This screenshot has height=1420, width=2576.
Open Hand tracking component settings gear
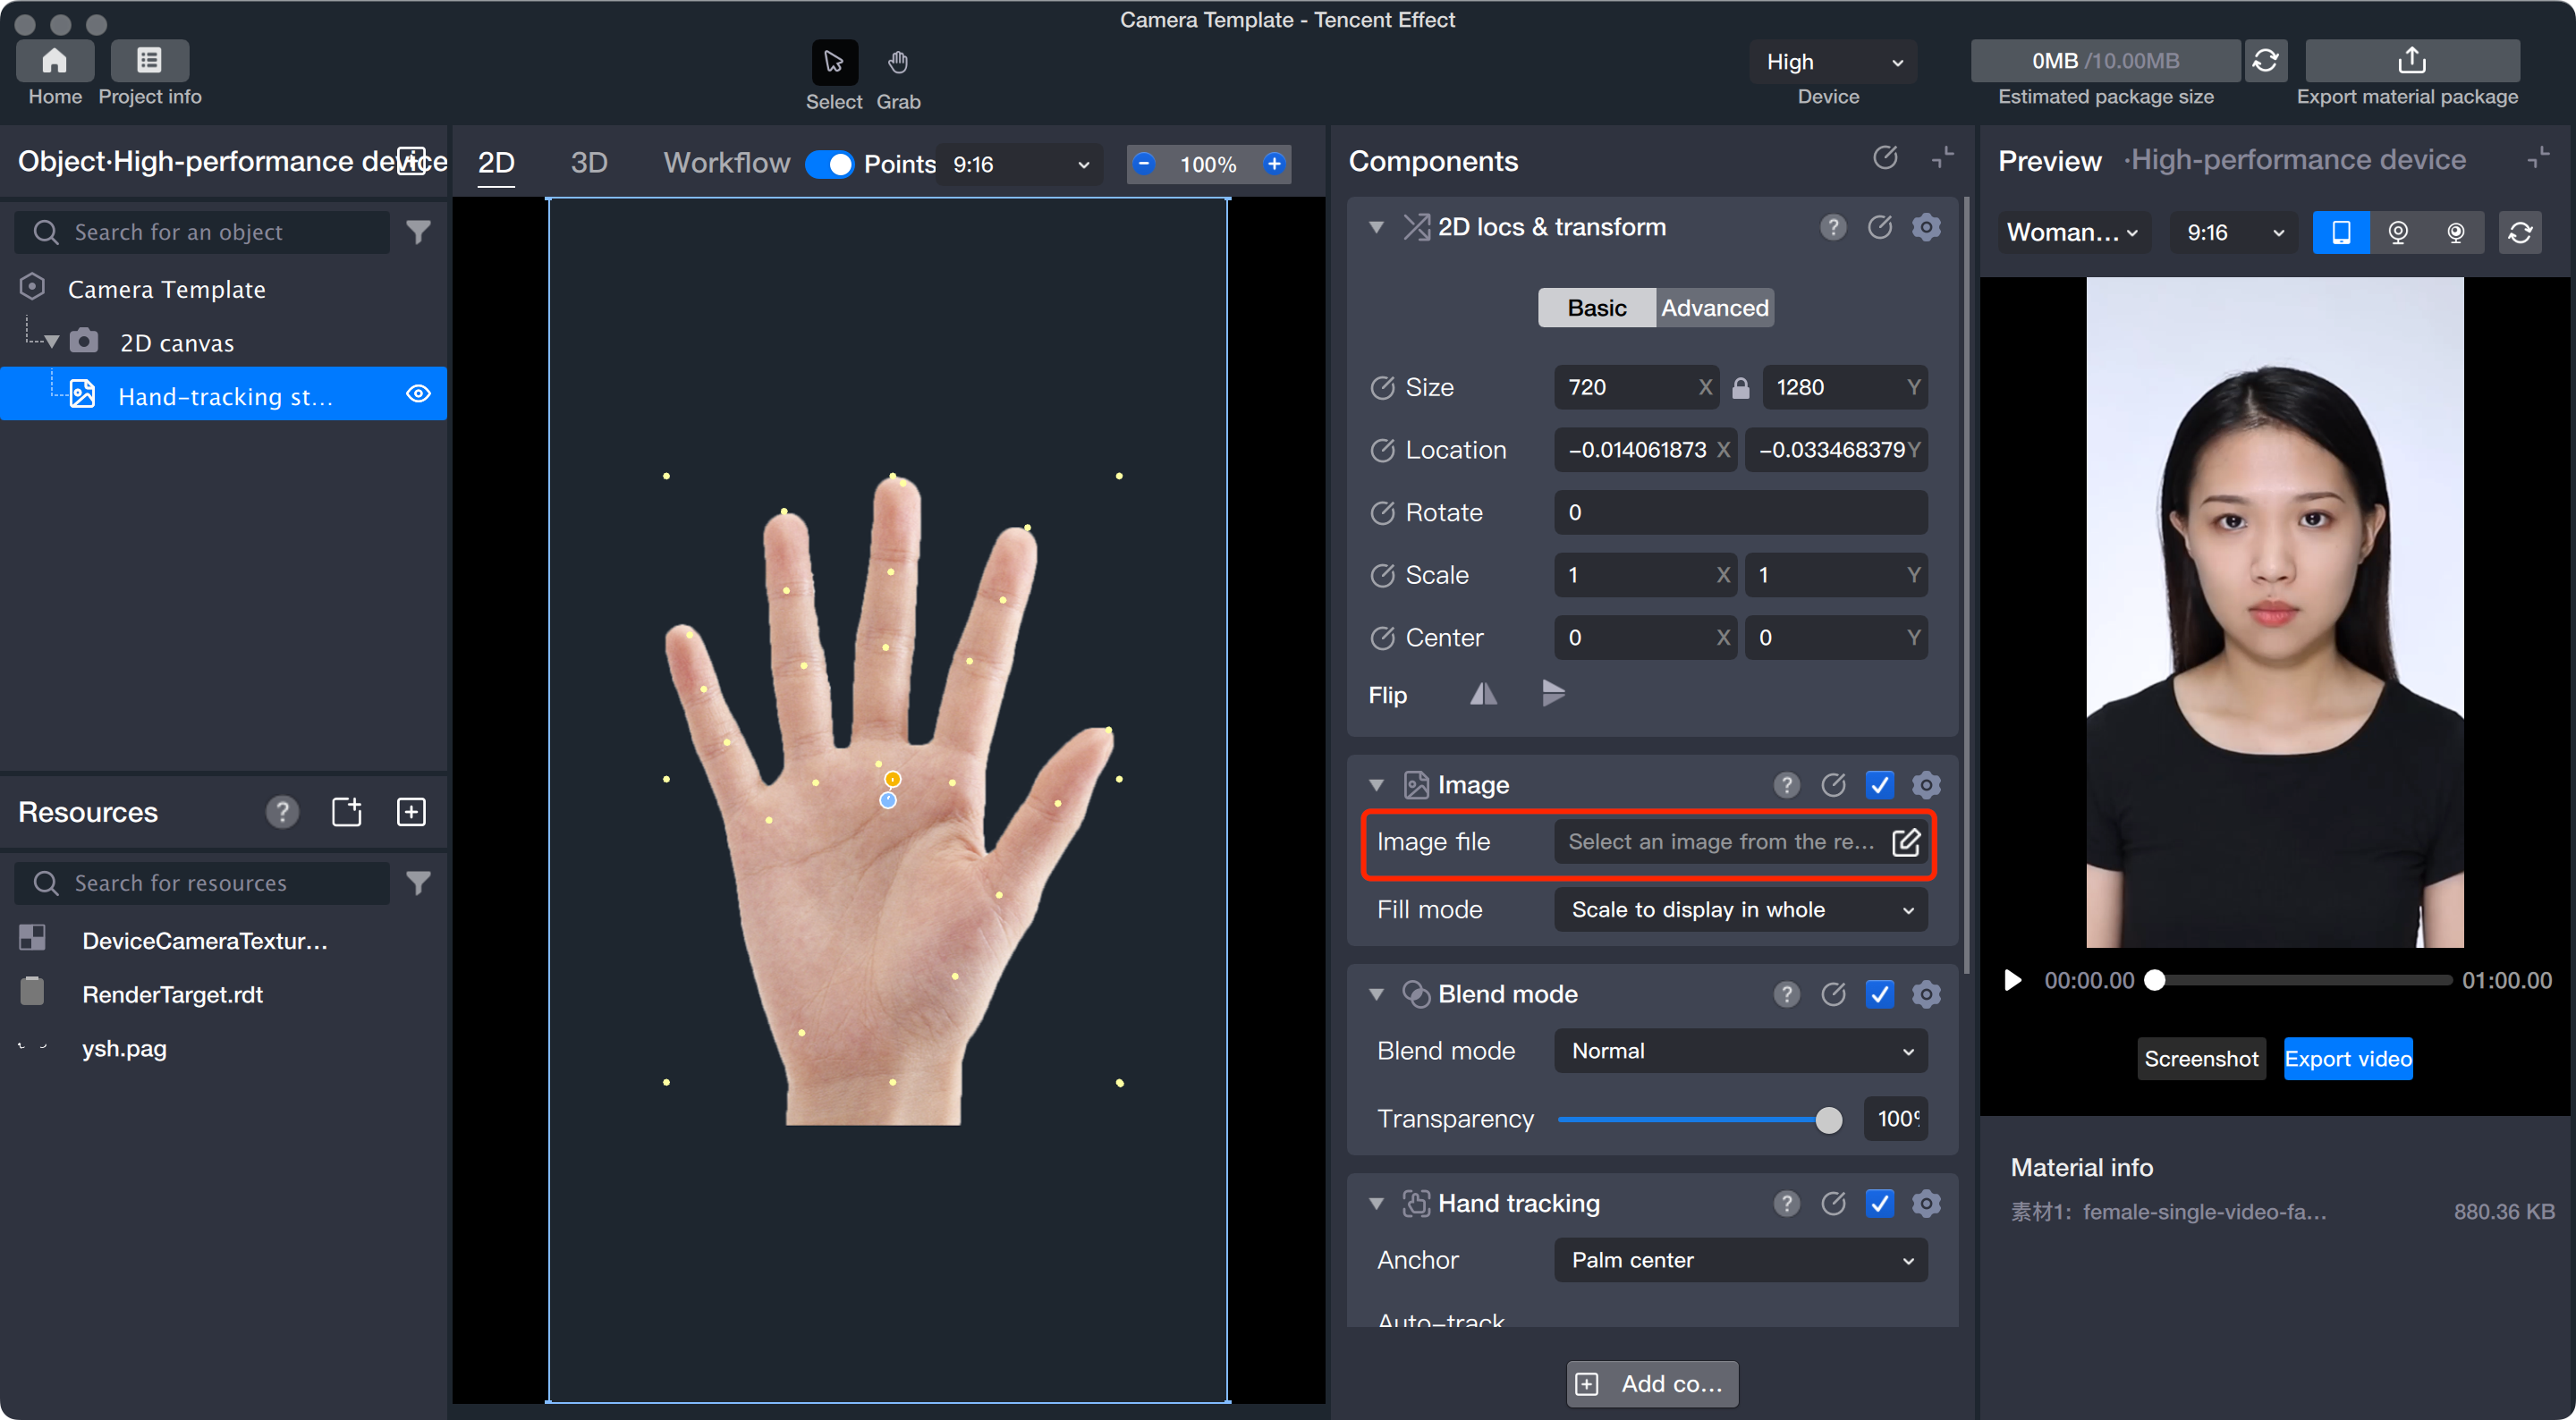tap(1926, 1203)
